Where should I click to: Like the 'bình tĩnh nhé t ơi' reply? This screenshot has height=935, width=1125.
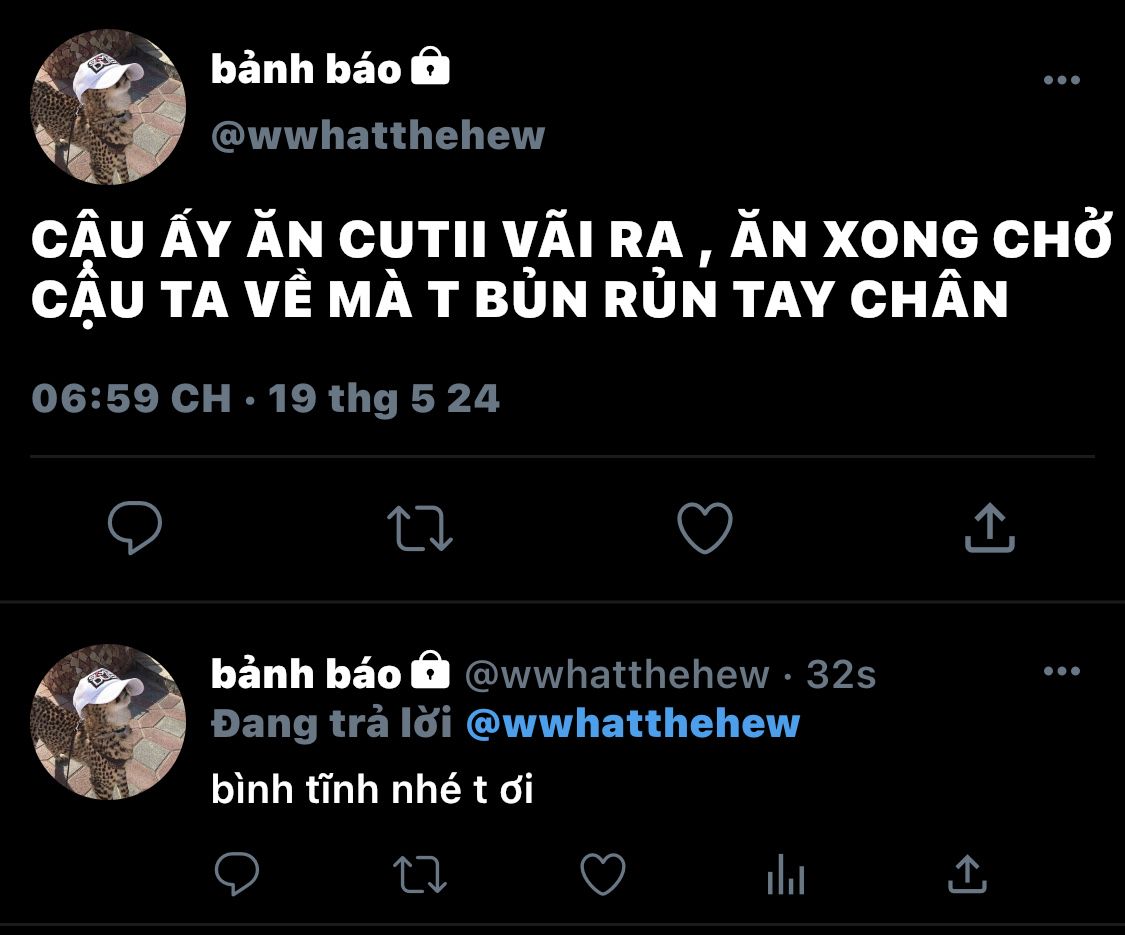pyautogui.click(x=603, y=873)
